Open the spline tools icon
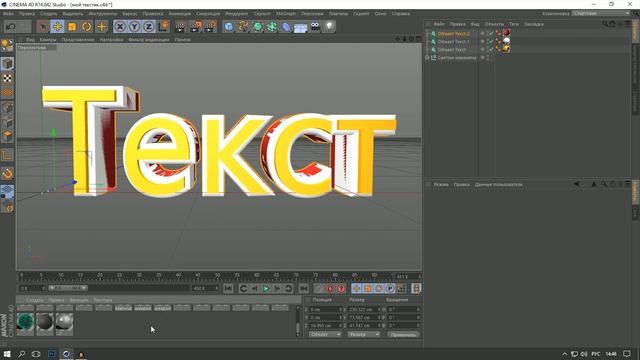The width and height of the screenshot is (640, 360). pos(243,27)
